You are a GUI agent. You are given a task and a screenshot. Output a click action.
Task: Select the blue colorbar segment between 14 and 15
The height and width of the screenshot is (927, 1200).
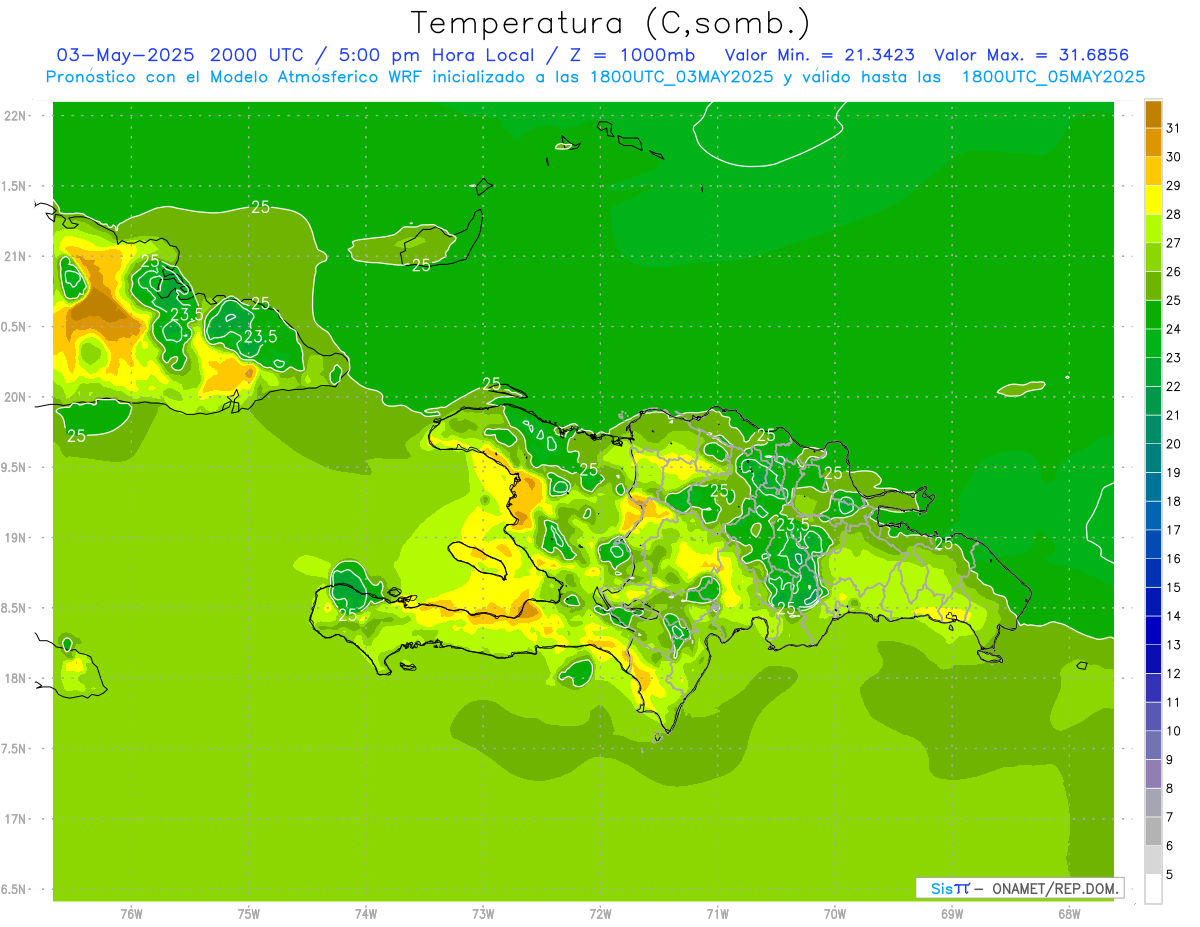(x=1153, y=602)
